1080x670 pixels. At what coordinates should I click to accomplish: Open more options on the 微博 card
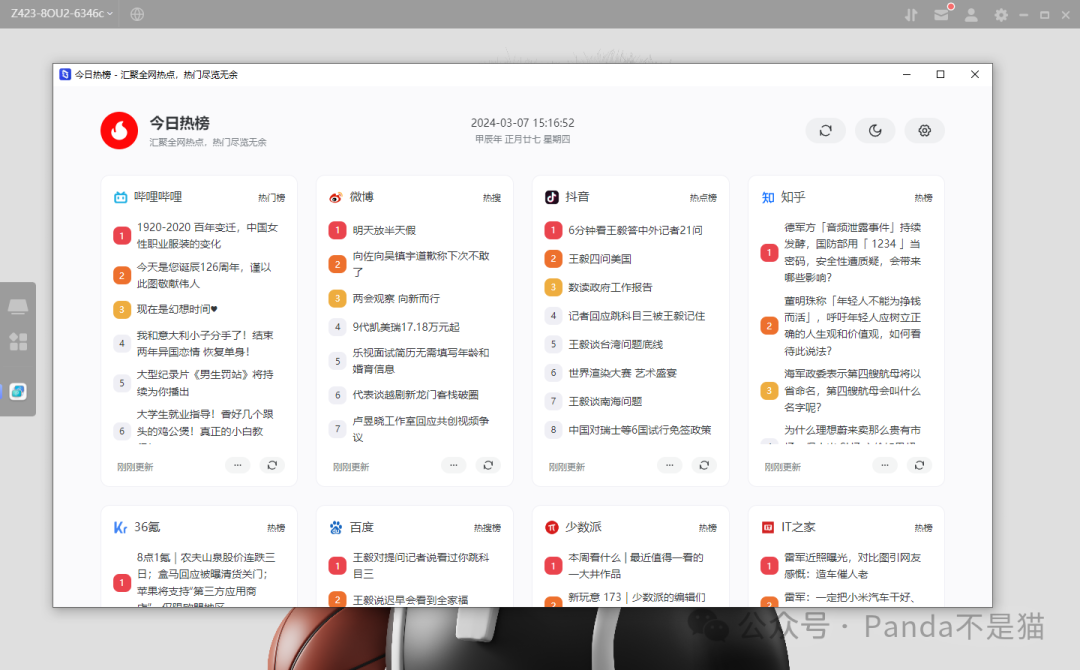pos(453,465)
